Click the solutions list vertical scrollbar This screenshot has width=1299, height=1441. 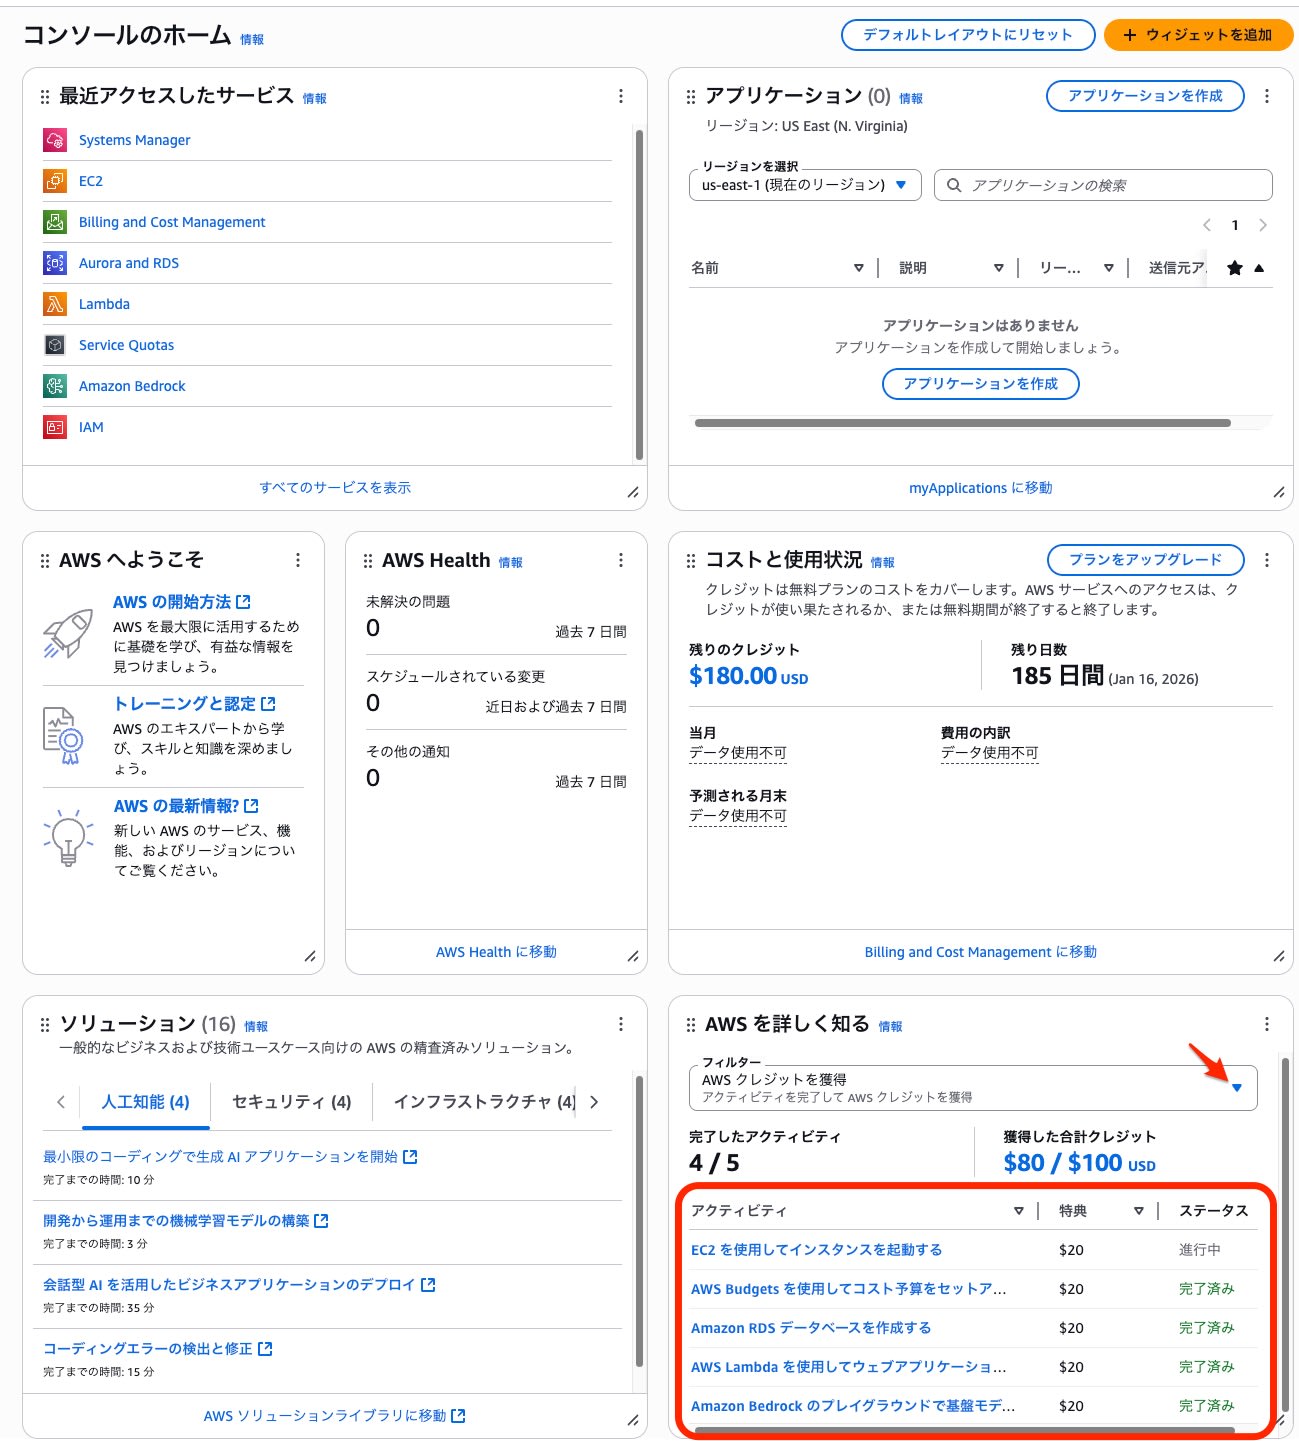639,1221
